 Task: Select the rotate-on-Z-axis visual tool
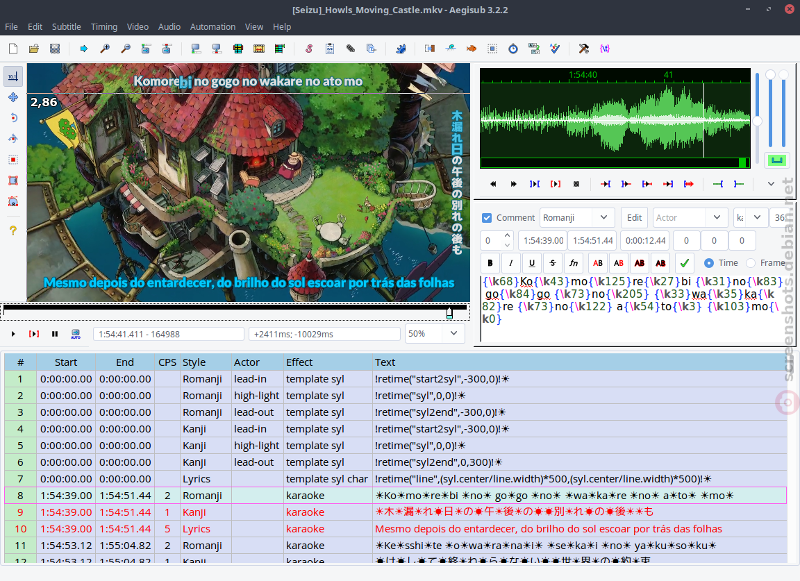coord(13,118)
